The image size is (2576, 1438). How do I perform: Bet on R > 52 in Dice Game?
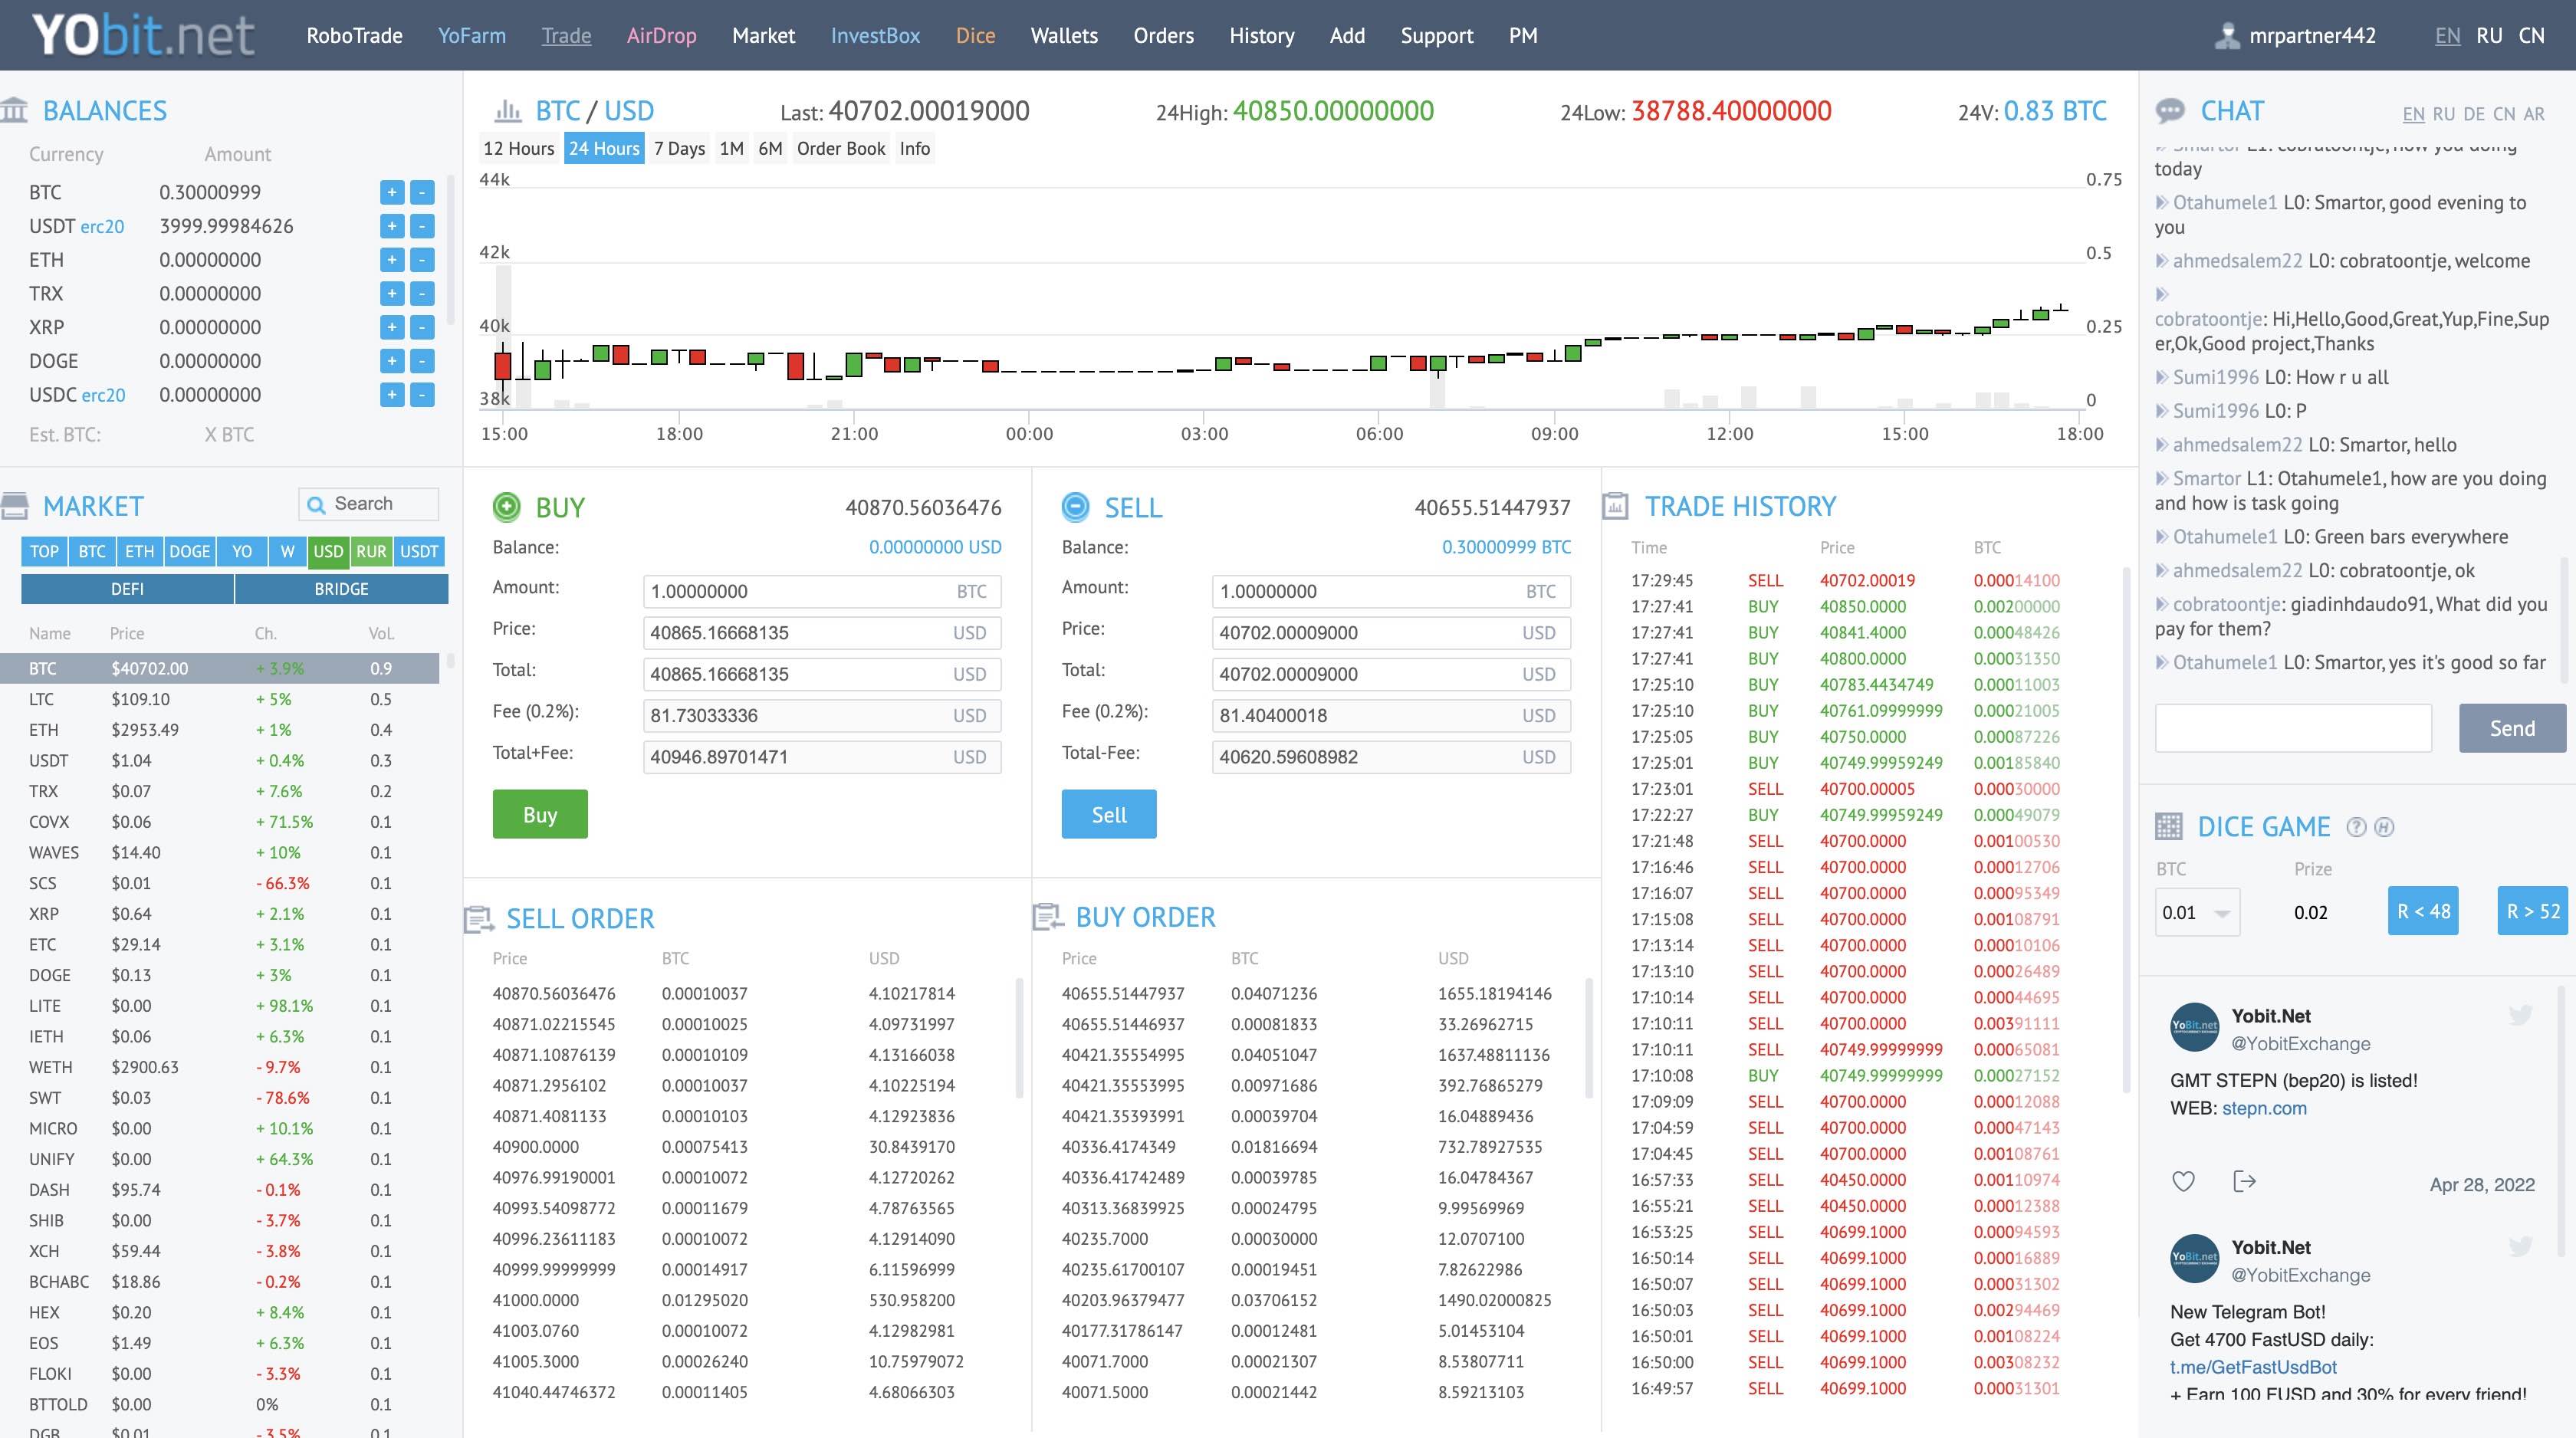pos(2532,911)
